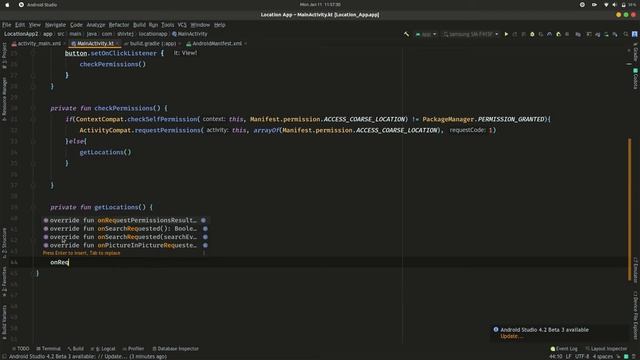Open the Window menu
Image resolution: width=640 pixels, height=360 pixels.
[200, 25]
